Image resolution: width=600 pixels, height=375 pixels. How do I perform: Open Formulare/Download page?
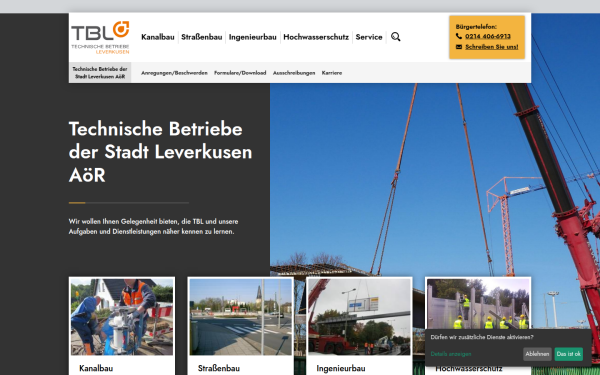[240, 73]
